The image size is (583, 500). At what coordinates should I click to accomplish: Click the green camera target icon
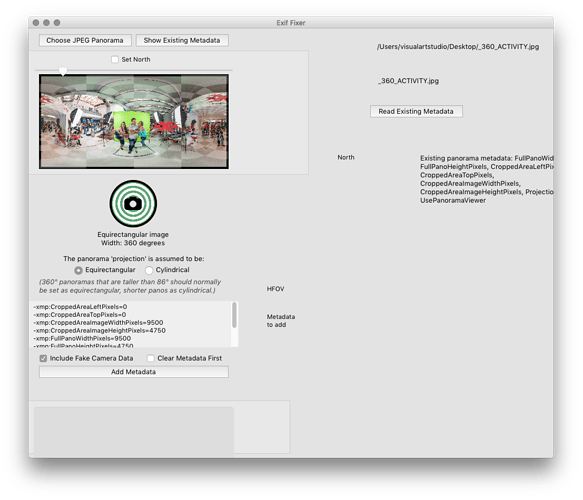coord(133,204)
